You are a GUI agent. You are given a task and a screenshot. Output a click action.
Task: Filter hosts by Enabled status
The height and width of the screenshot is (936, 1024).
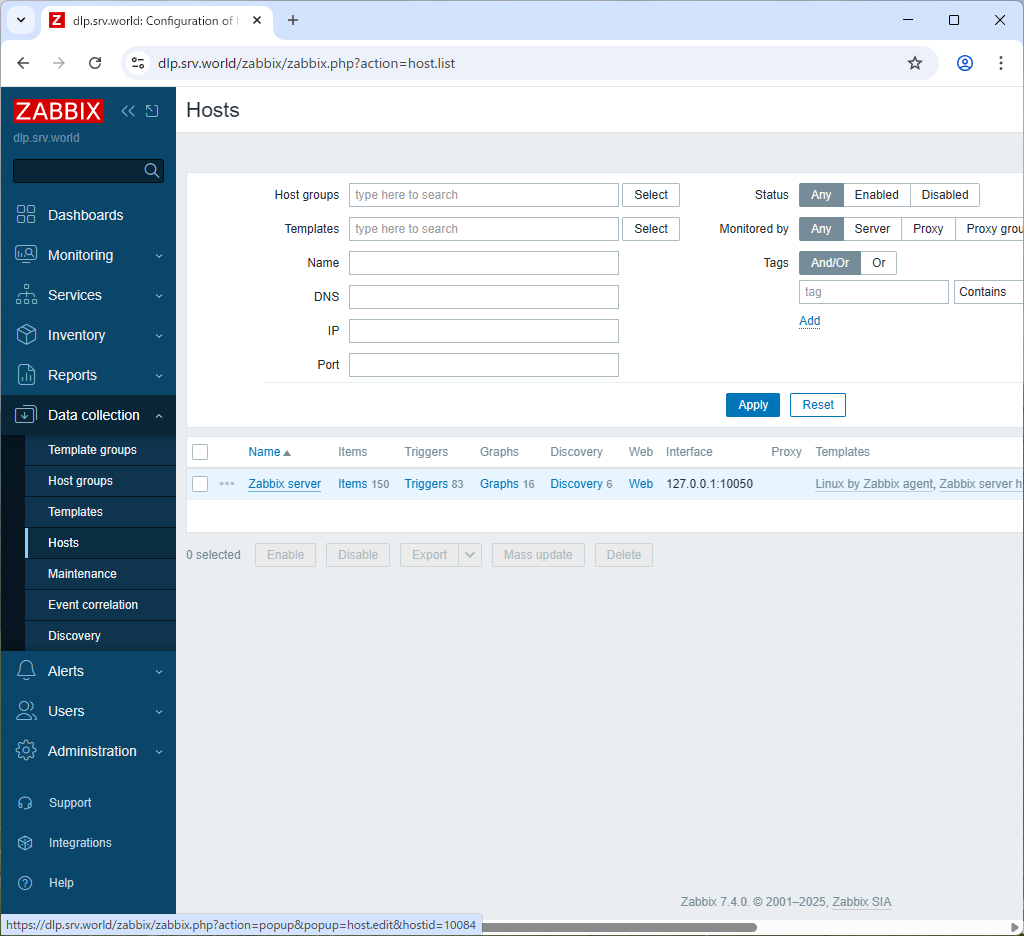click(876, 194)
